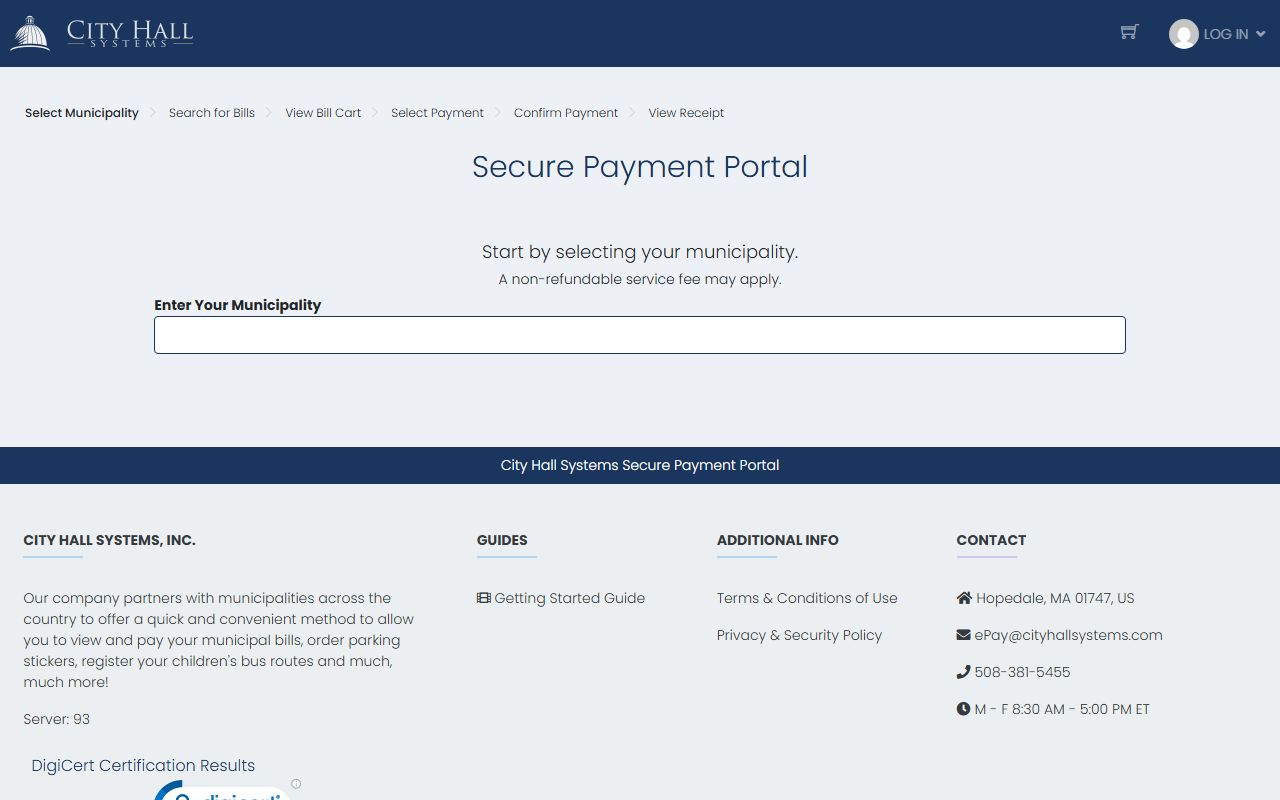Go to Search for Bills step
Screen dimensions: 1280x800
(212, 113)
